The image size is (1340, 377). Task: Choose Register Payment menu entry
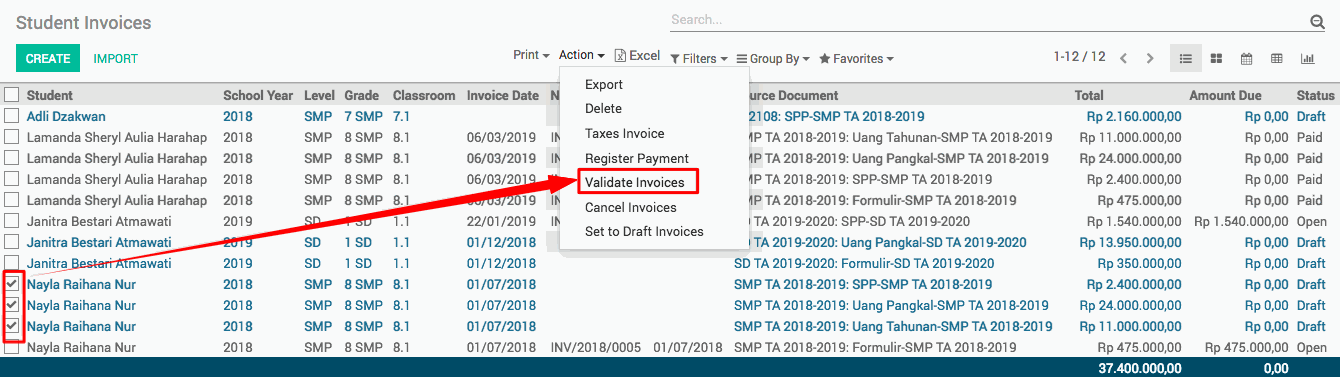pos(637,158)
